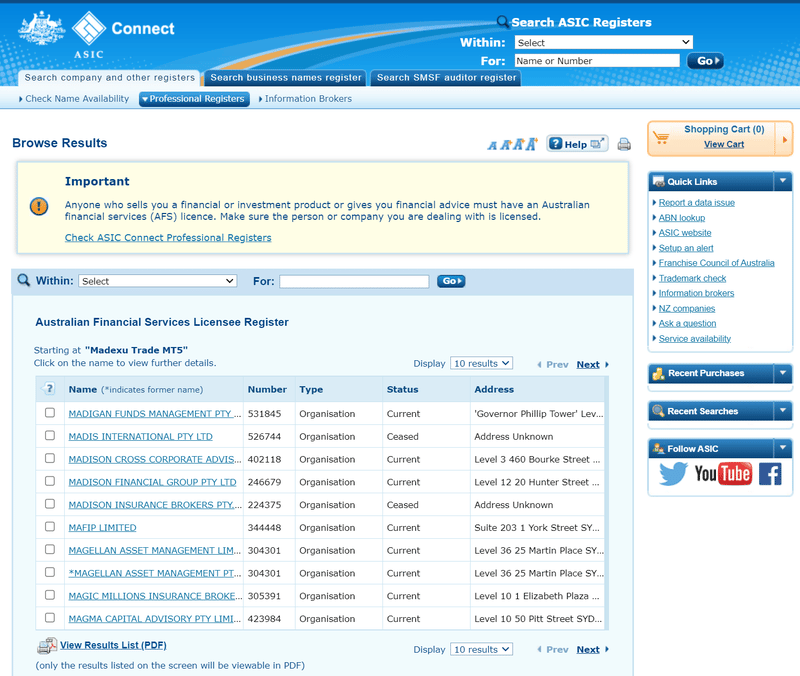The height and width of the screenshot is (676, 800).
Task: Tick checkbox for MADISON CROSS CORPORATE ADVIS
Action: click(x=49, y=458)
